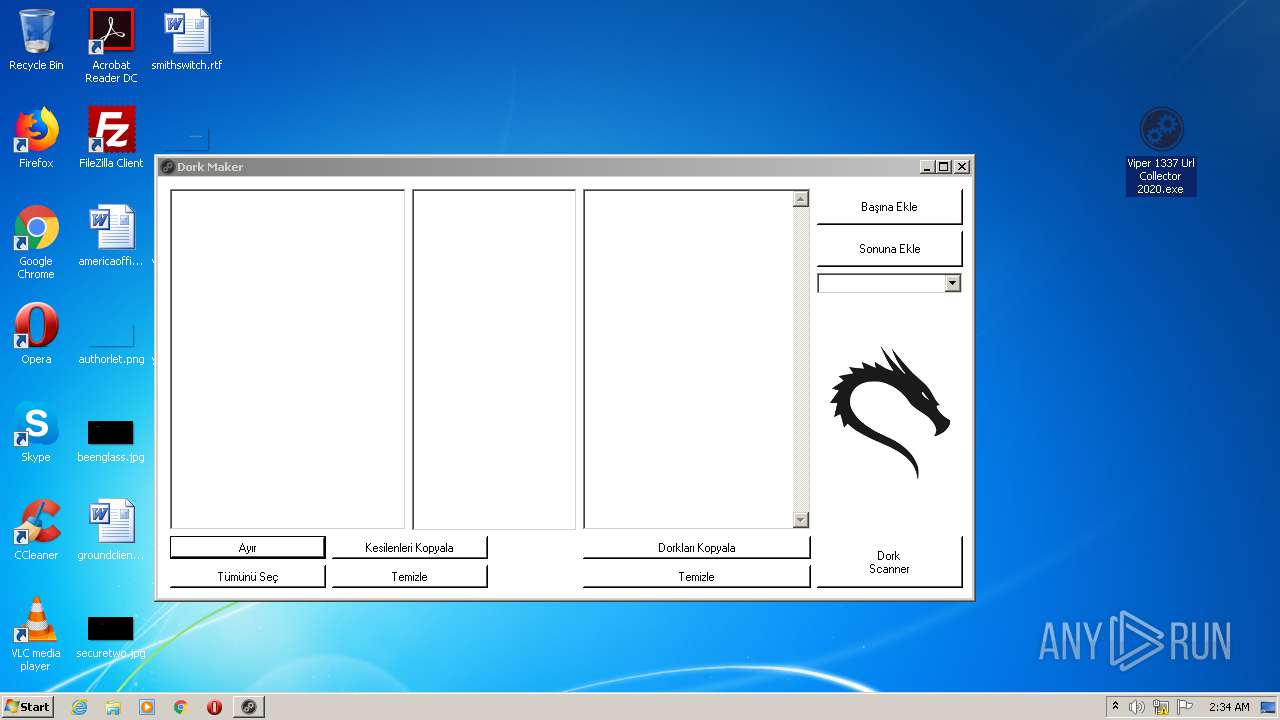The image size is (1280, 720).
Task: Select the groundclien document icon
Action: tap(111, 530)
